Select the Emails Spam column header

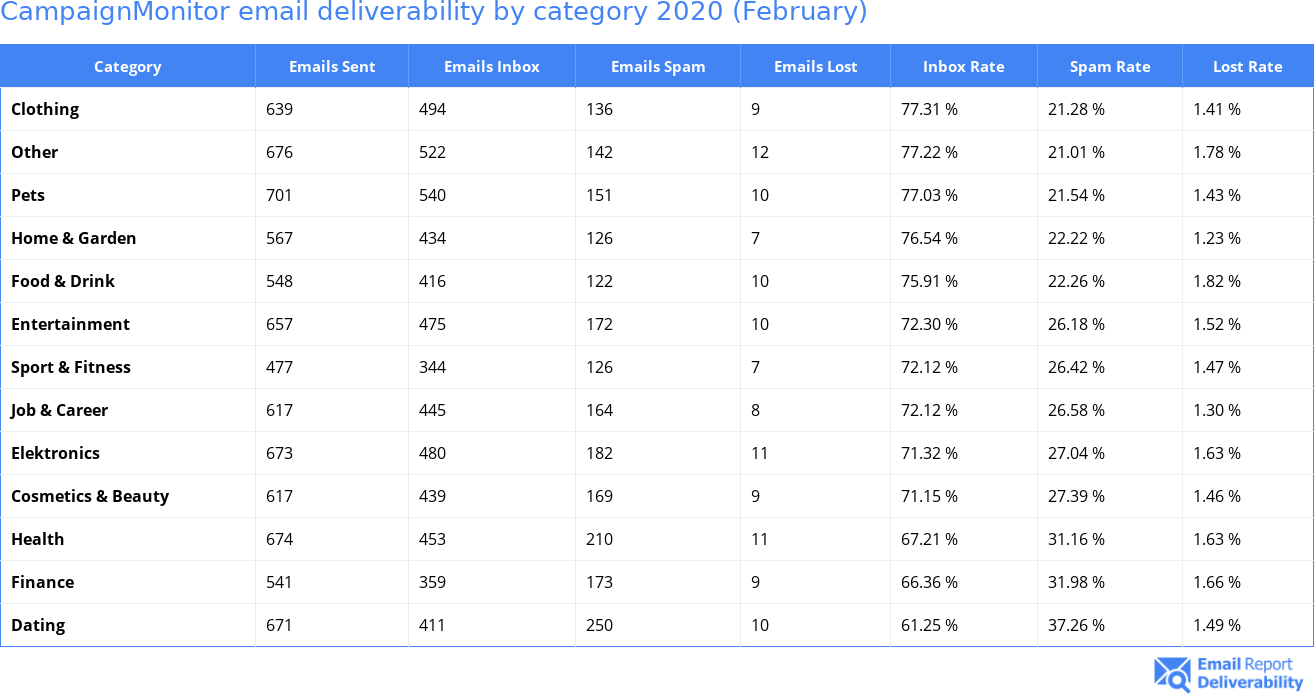point(657,67)
